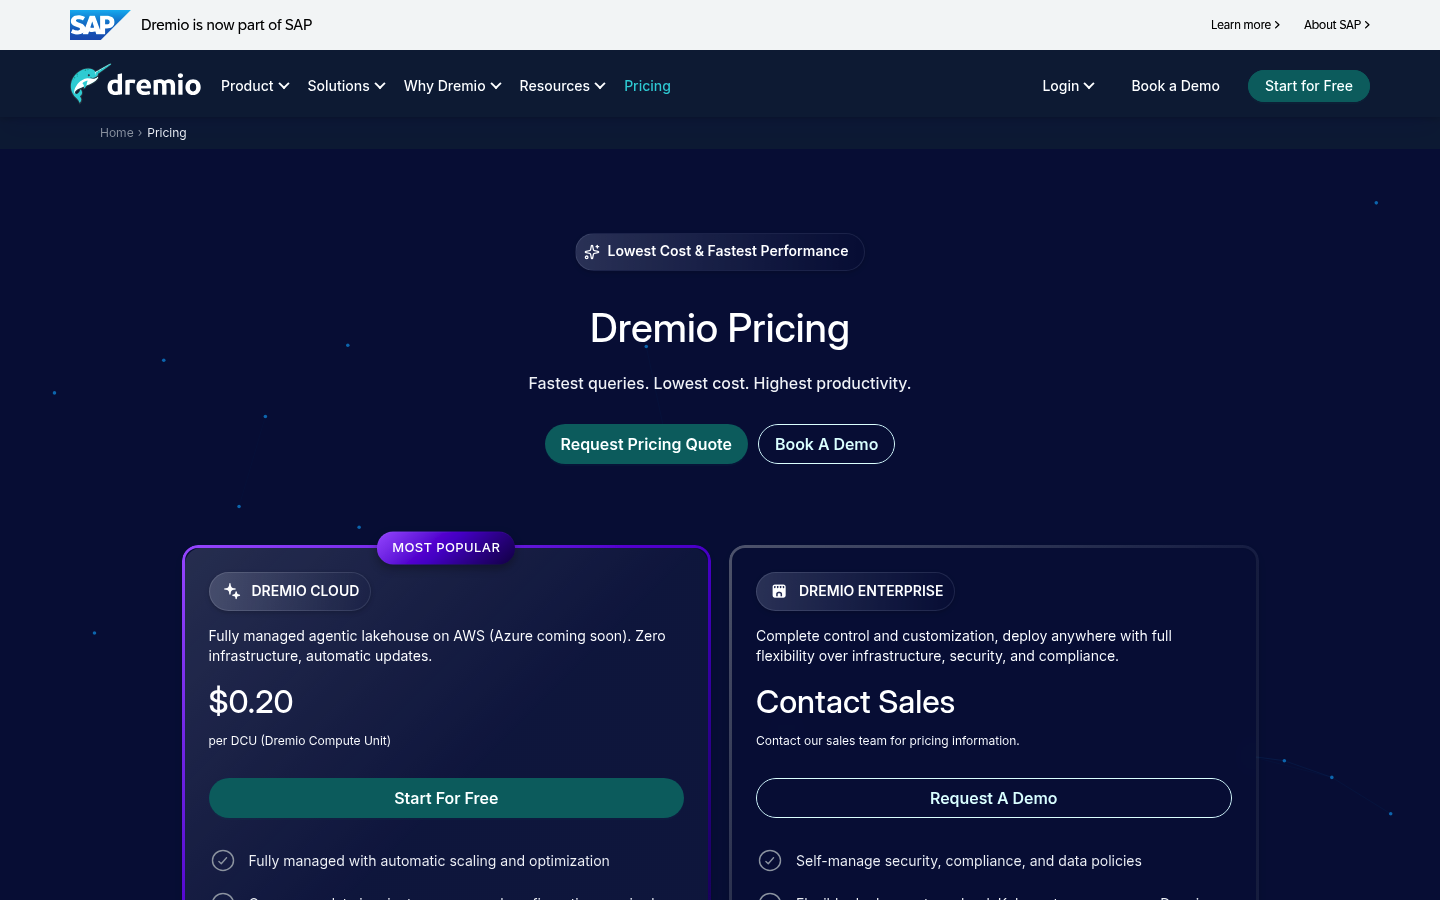Click the outlined Book A Demo button
The width and height of the screenshot is (1440, 900).
pos(826,444)
